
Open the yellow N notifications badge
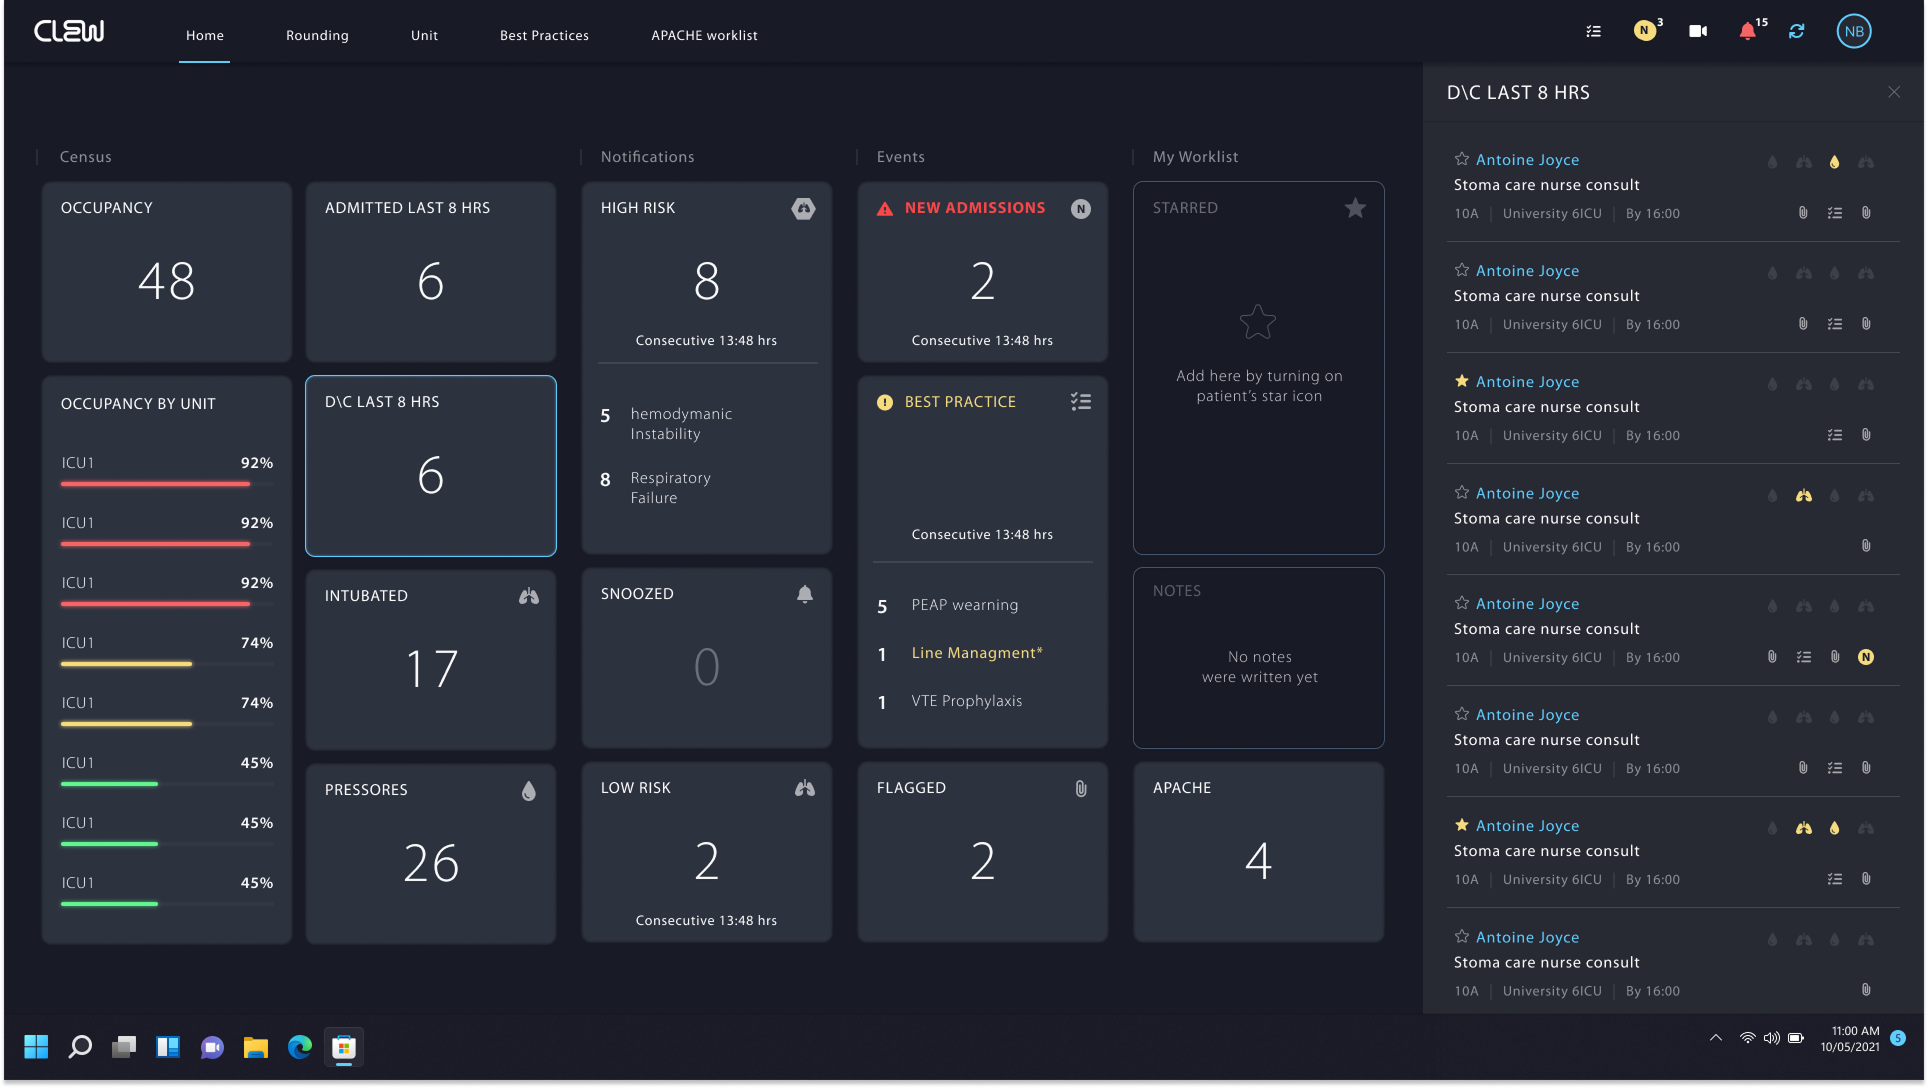click(x=1644, y=31)
